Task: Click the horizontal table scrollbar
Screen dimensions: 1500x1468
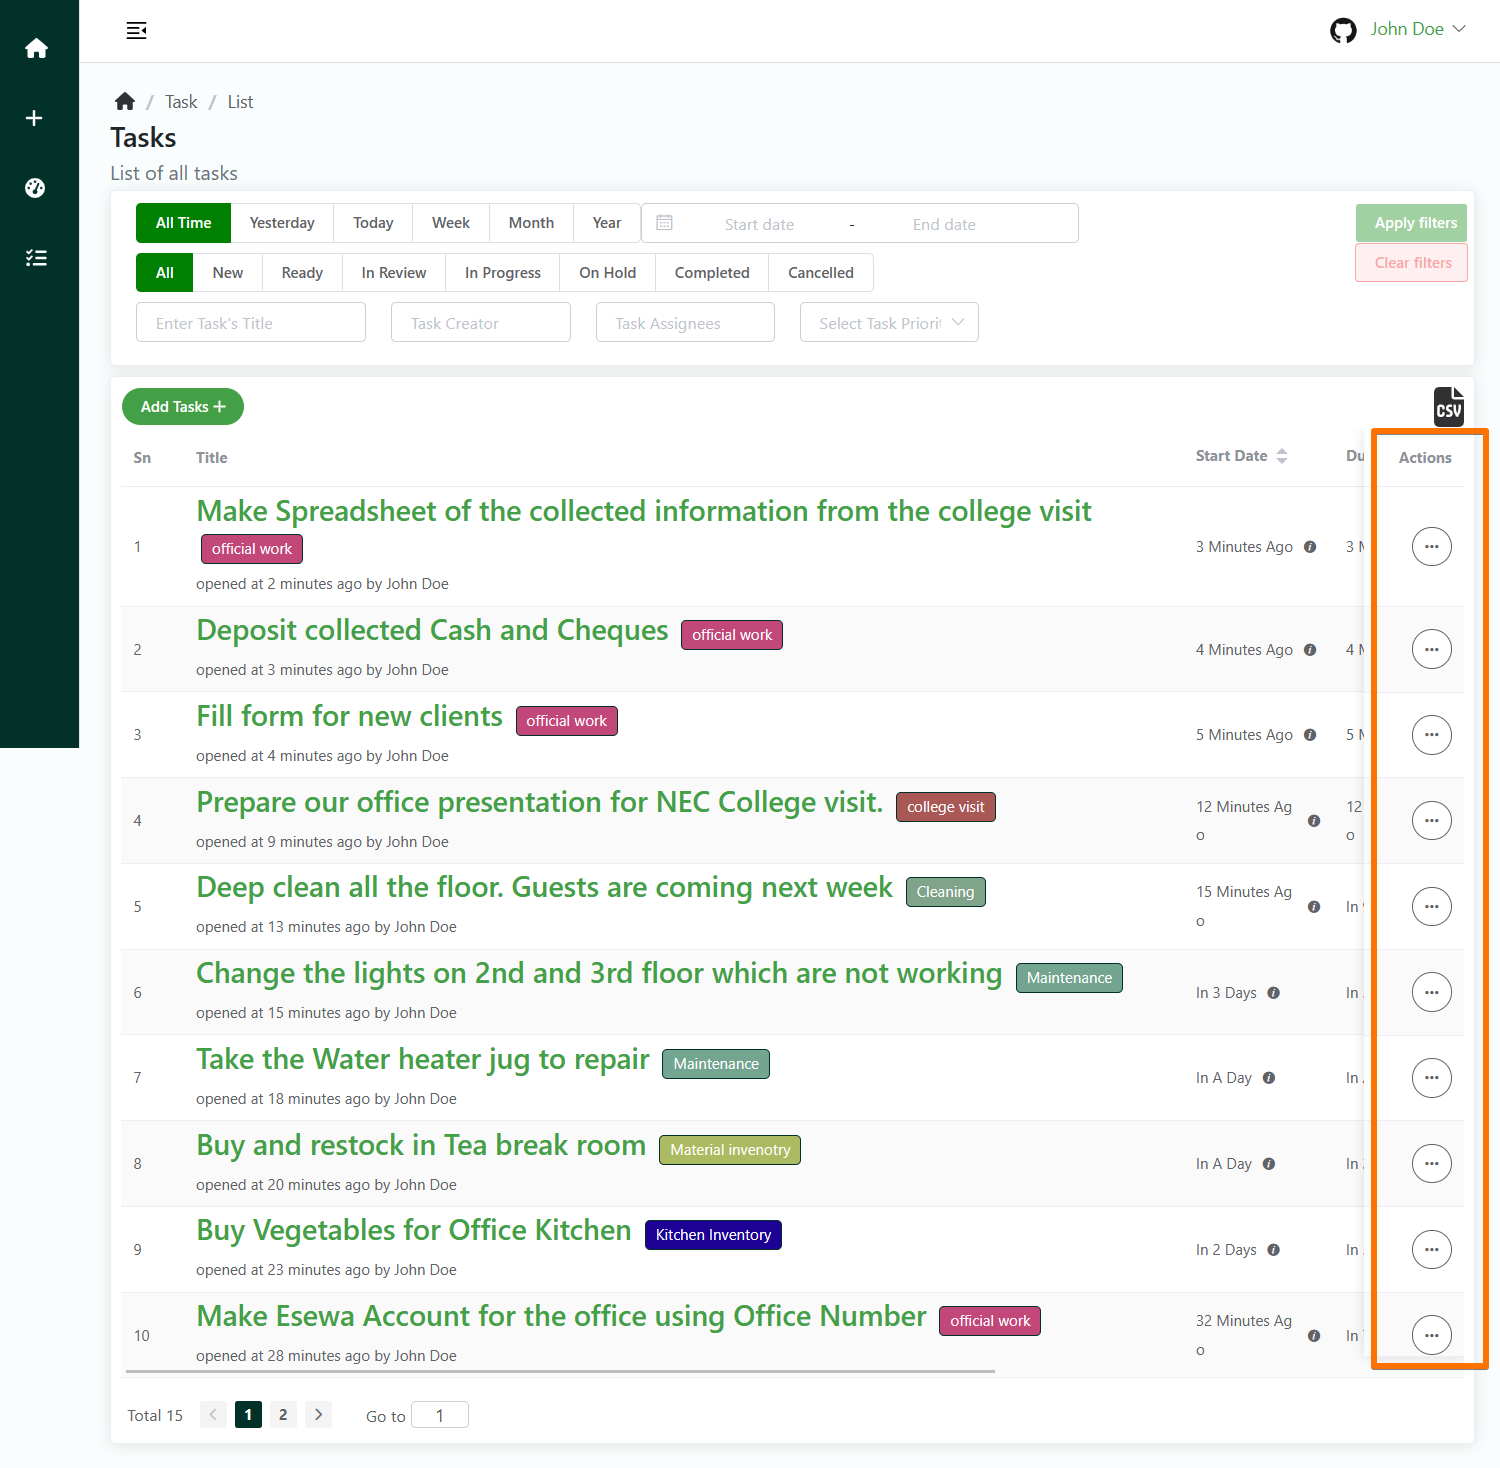Action: click(x=560, y=1372)
